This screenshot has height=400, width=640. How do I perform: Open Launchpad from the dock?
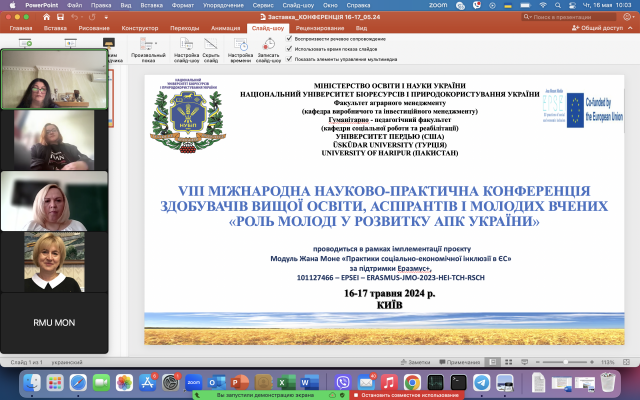pos(55,382)
